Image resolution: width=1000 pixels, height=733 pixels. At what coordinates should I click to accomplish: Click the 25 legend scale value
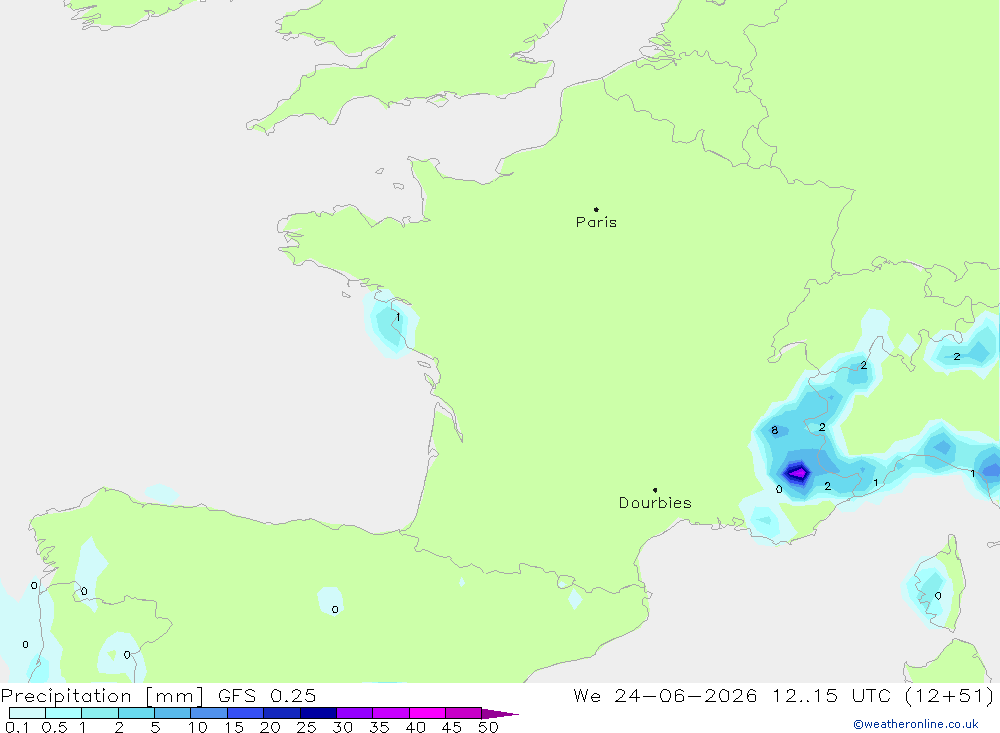(306, 727)
